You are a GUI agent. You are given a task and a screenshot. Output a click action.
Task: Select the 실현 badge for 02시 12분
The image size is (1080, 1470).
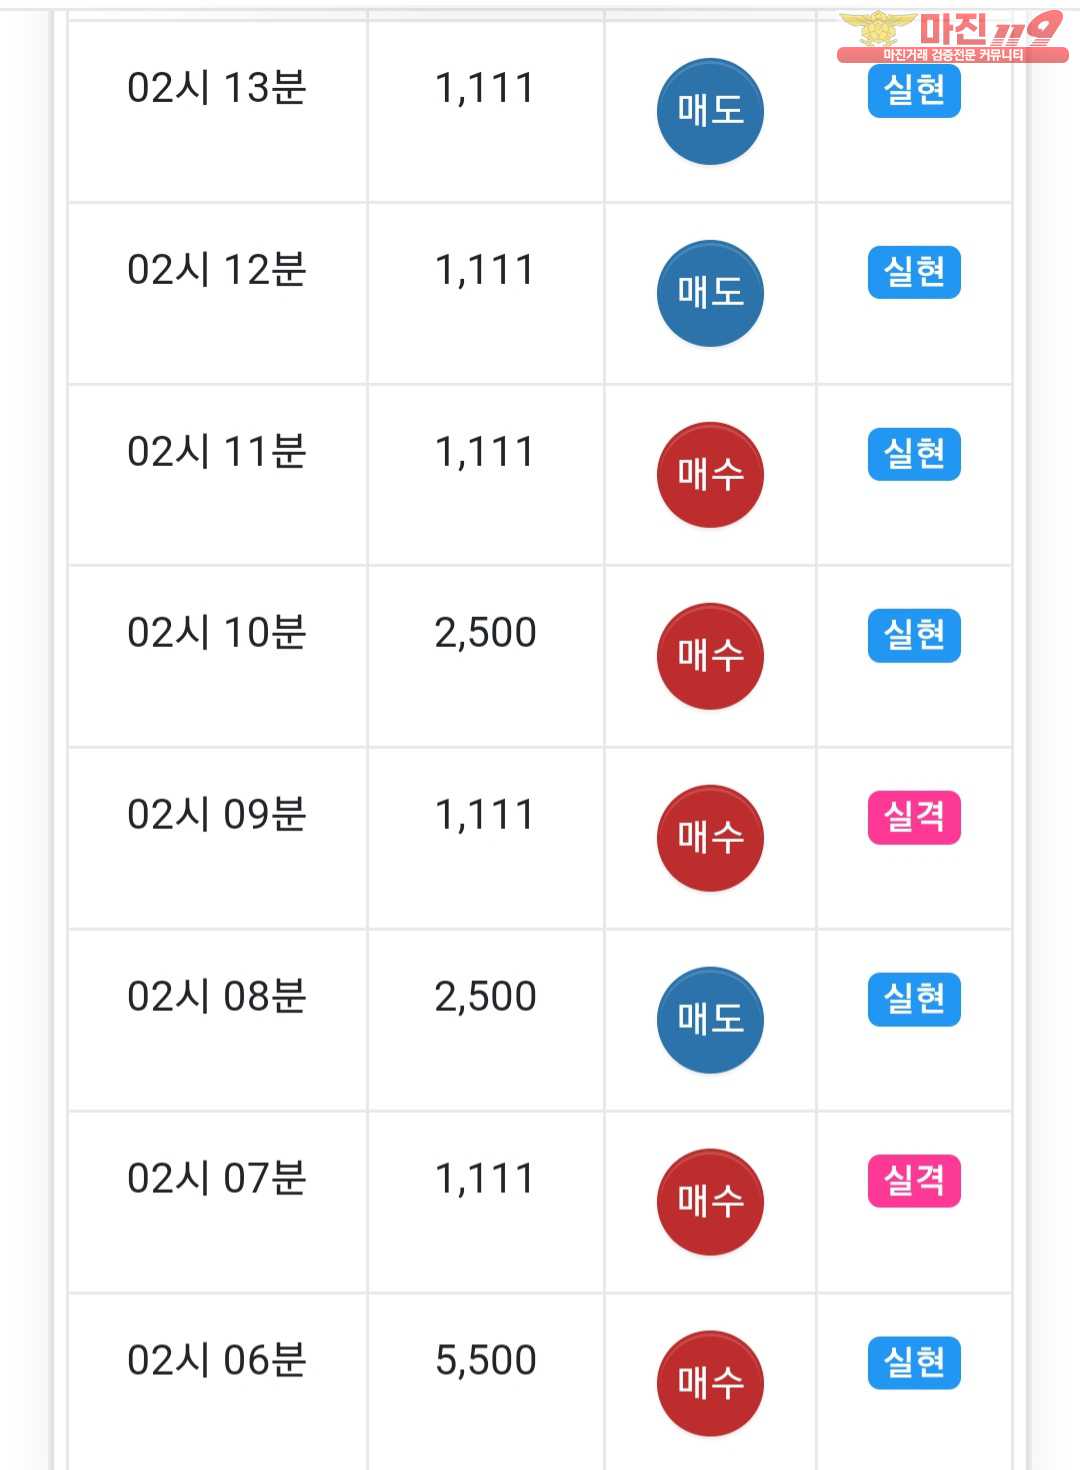pyautogui.click(x=914, y=272)
